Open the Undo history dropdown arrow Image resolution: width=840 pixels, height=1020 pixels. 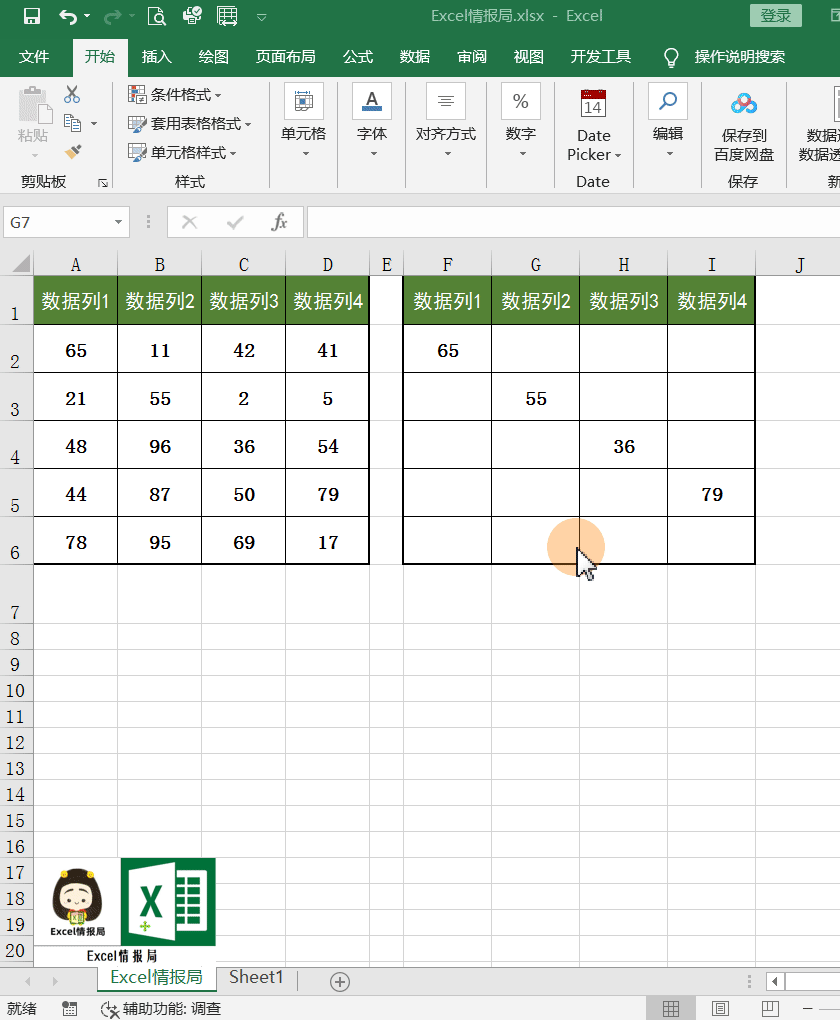(x=87, y=16)
